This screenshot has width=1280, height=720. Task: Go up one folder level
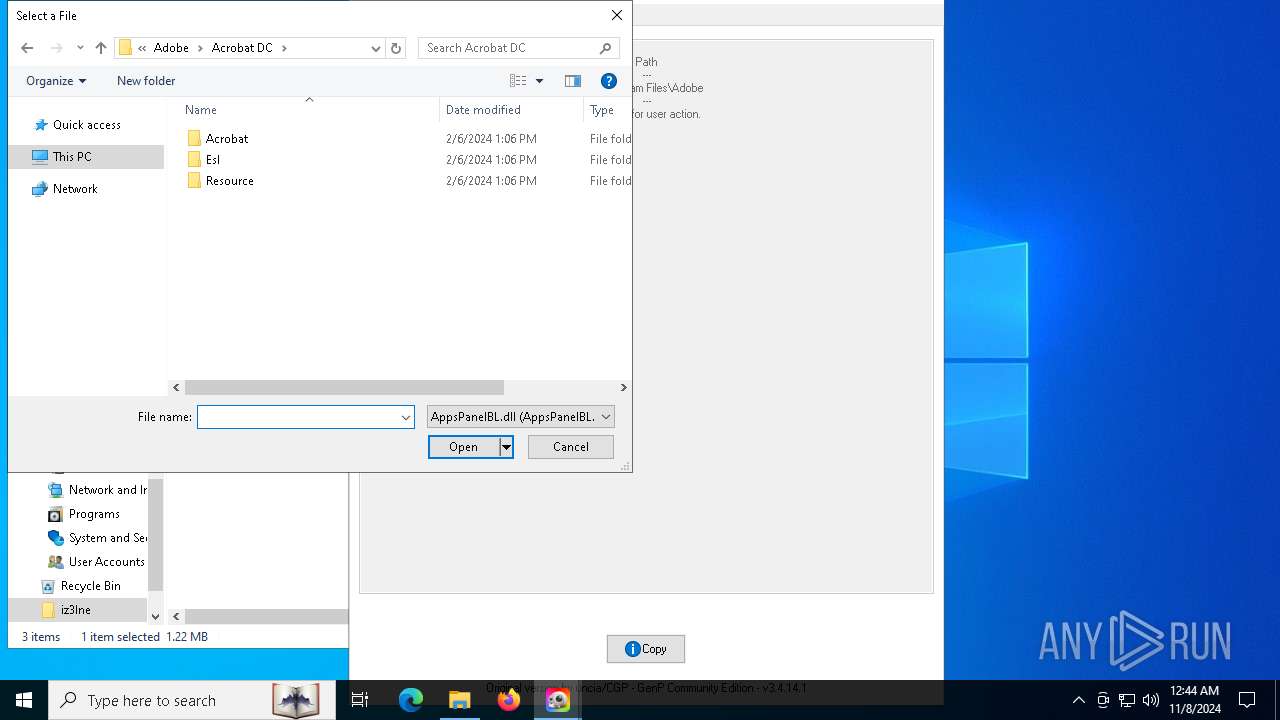pyautogui.click(x=101, y=48)
